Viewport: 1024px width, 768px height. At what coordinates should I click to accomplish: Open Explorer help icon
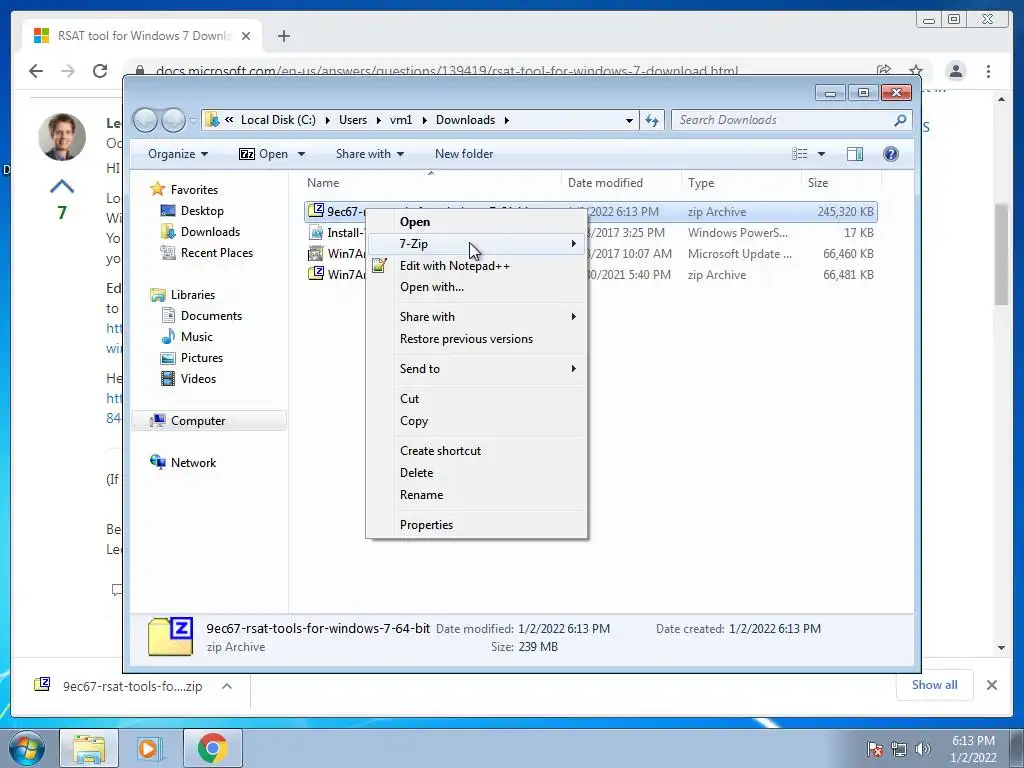pos(891,154)
